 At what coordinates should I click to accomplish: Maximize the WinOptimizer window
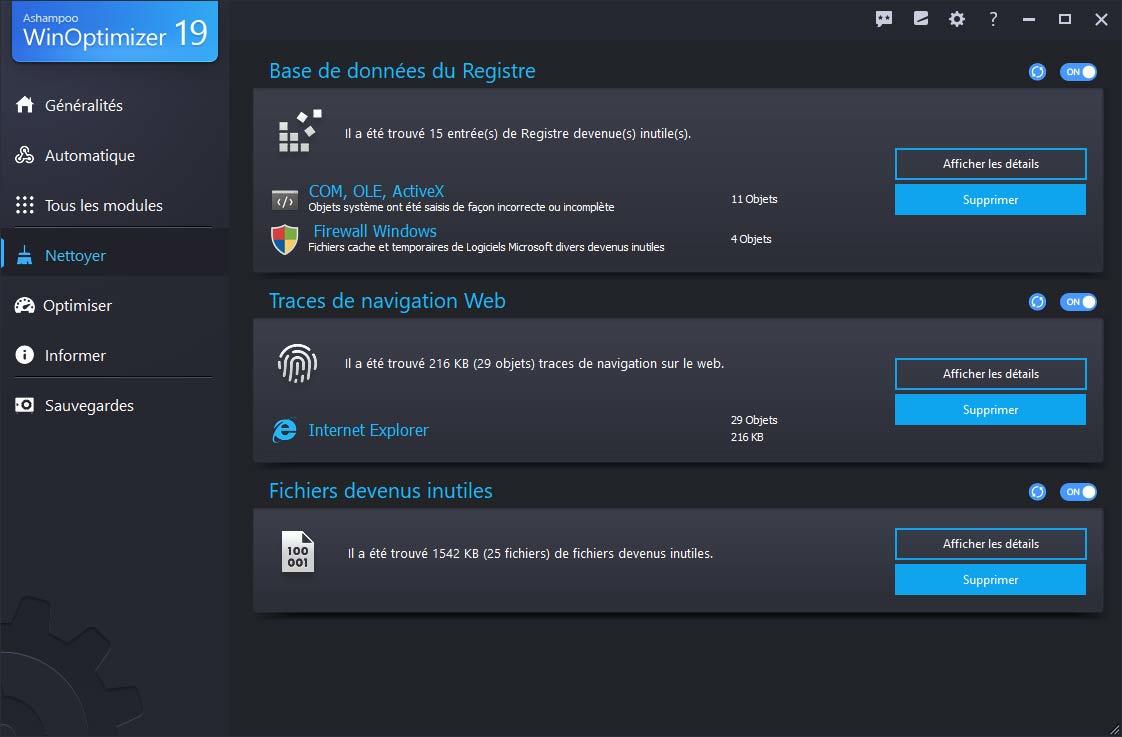pos(1065,19)
